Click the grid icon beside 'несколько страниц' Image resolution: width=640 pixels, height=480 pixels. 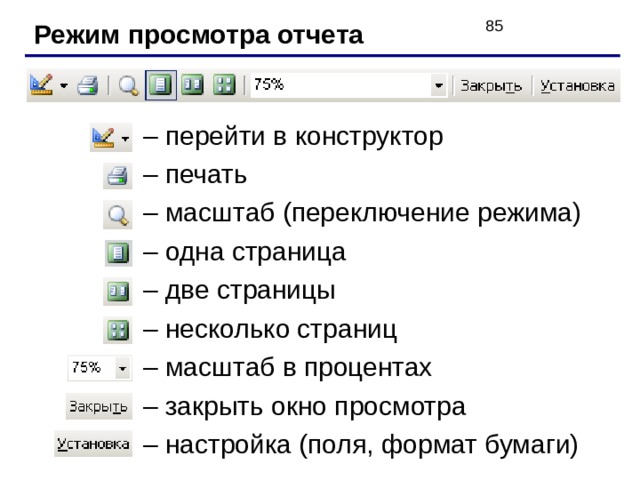coord(118,330)
